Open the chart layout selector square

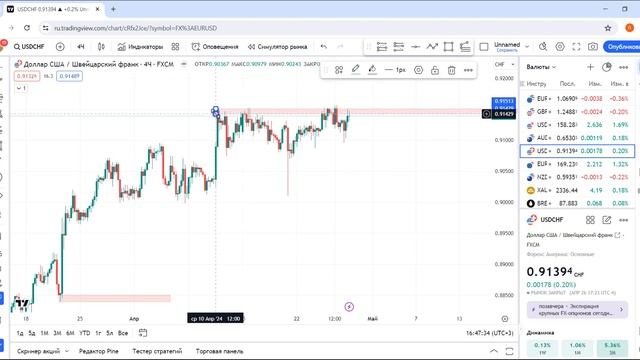pos(484,47)
